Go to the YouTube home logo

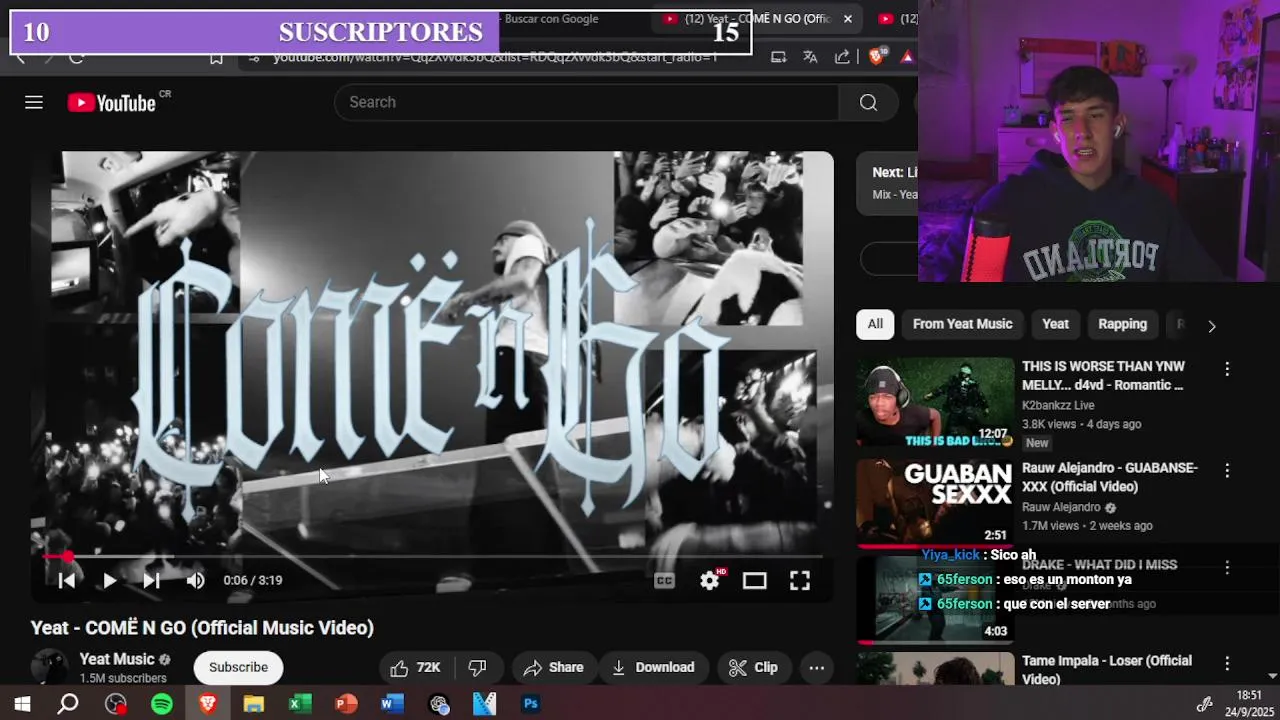[x=110, y=103]
